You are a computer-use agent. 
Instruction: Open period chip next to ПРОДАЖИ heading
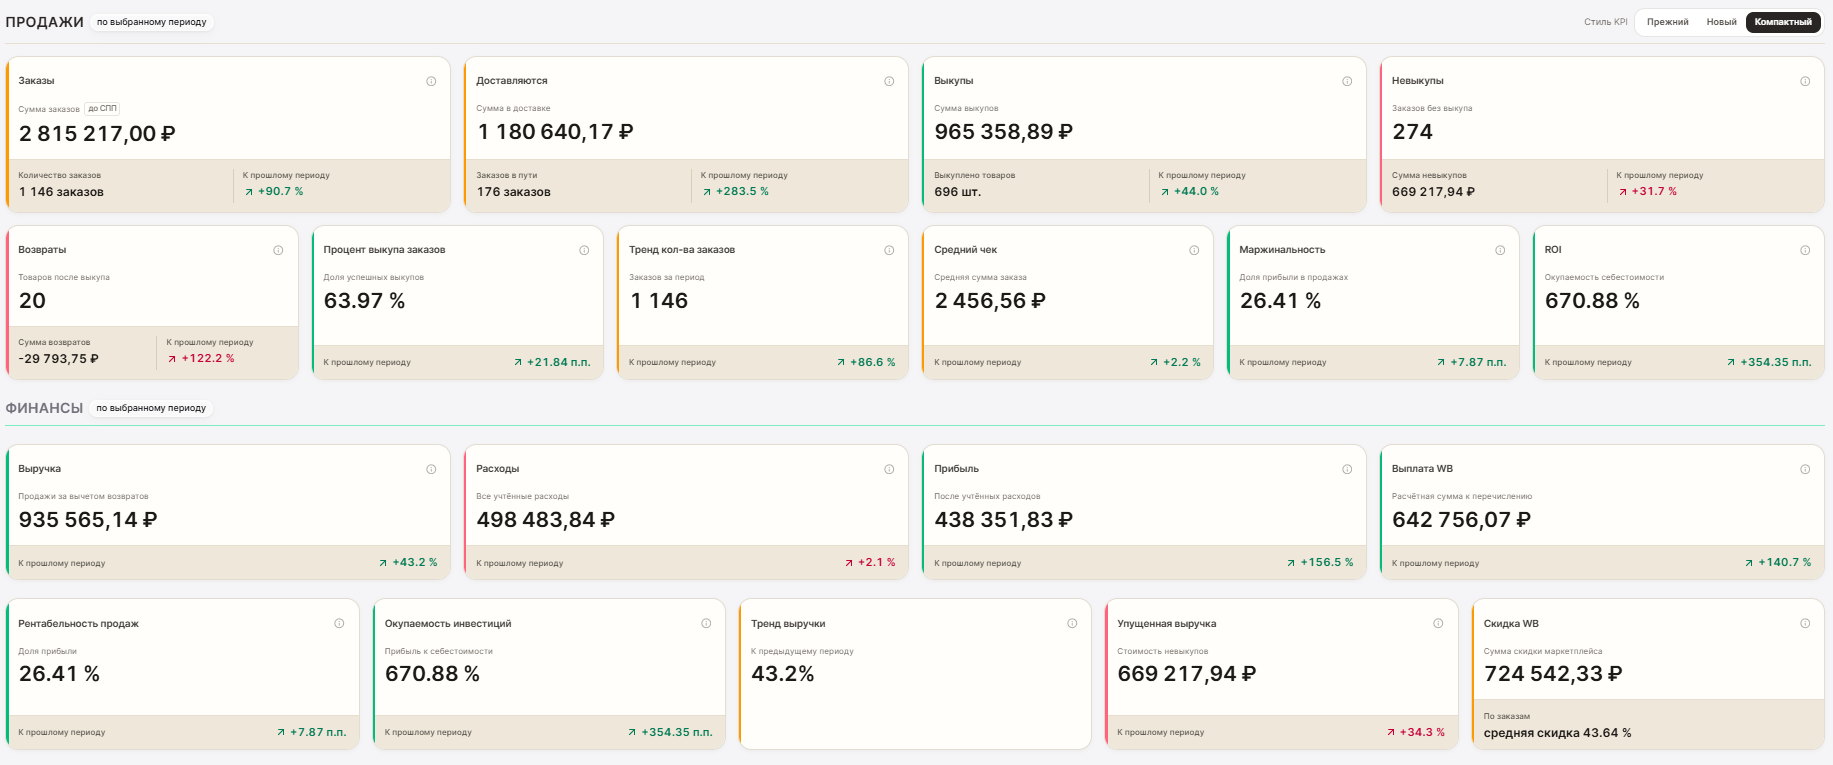tap(152, 22)
